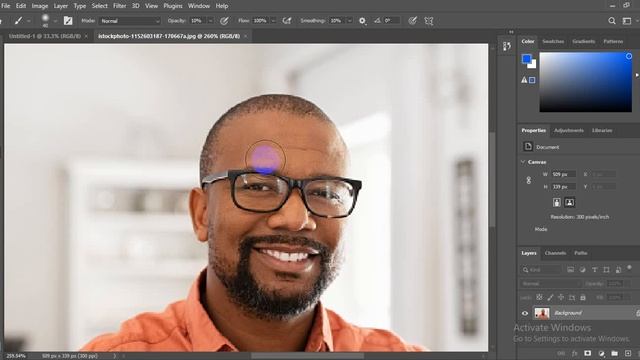
Task: Click the white background color swatch
Action: (x=533, y=65)
